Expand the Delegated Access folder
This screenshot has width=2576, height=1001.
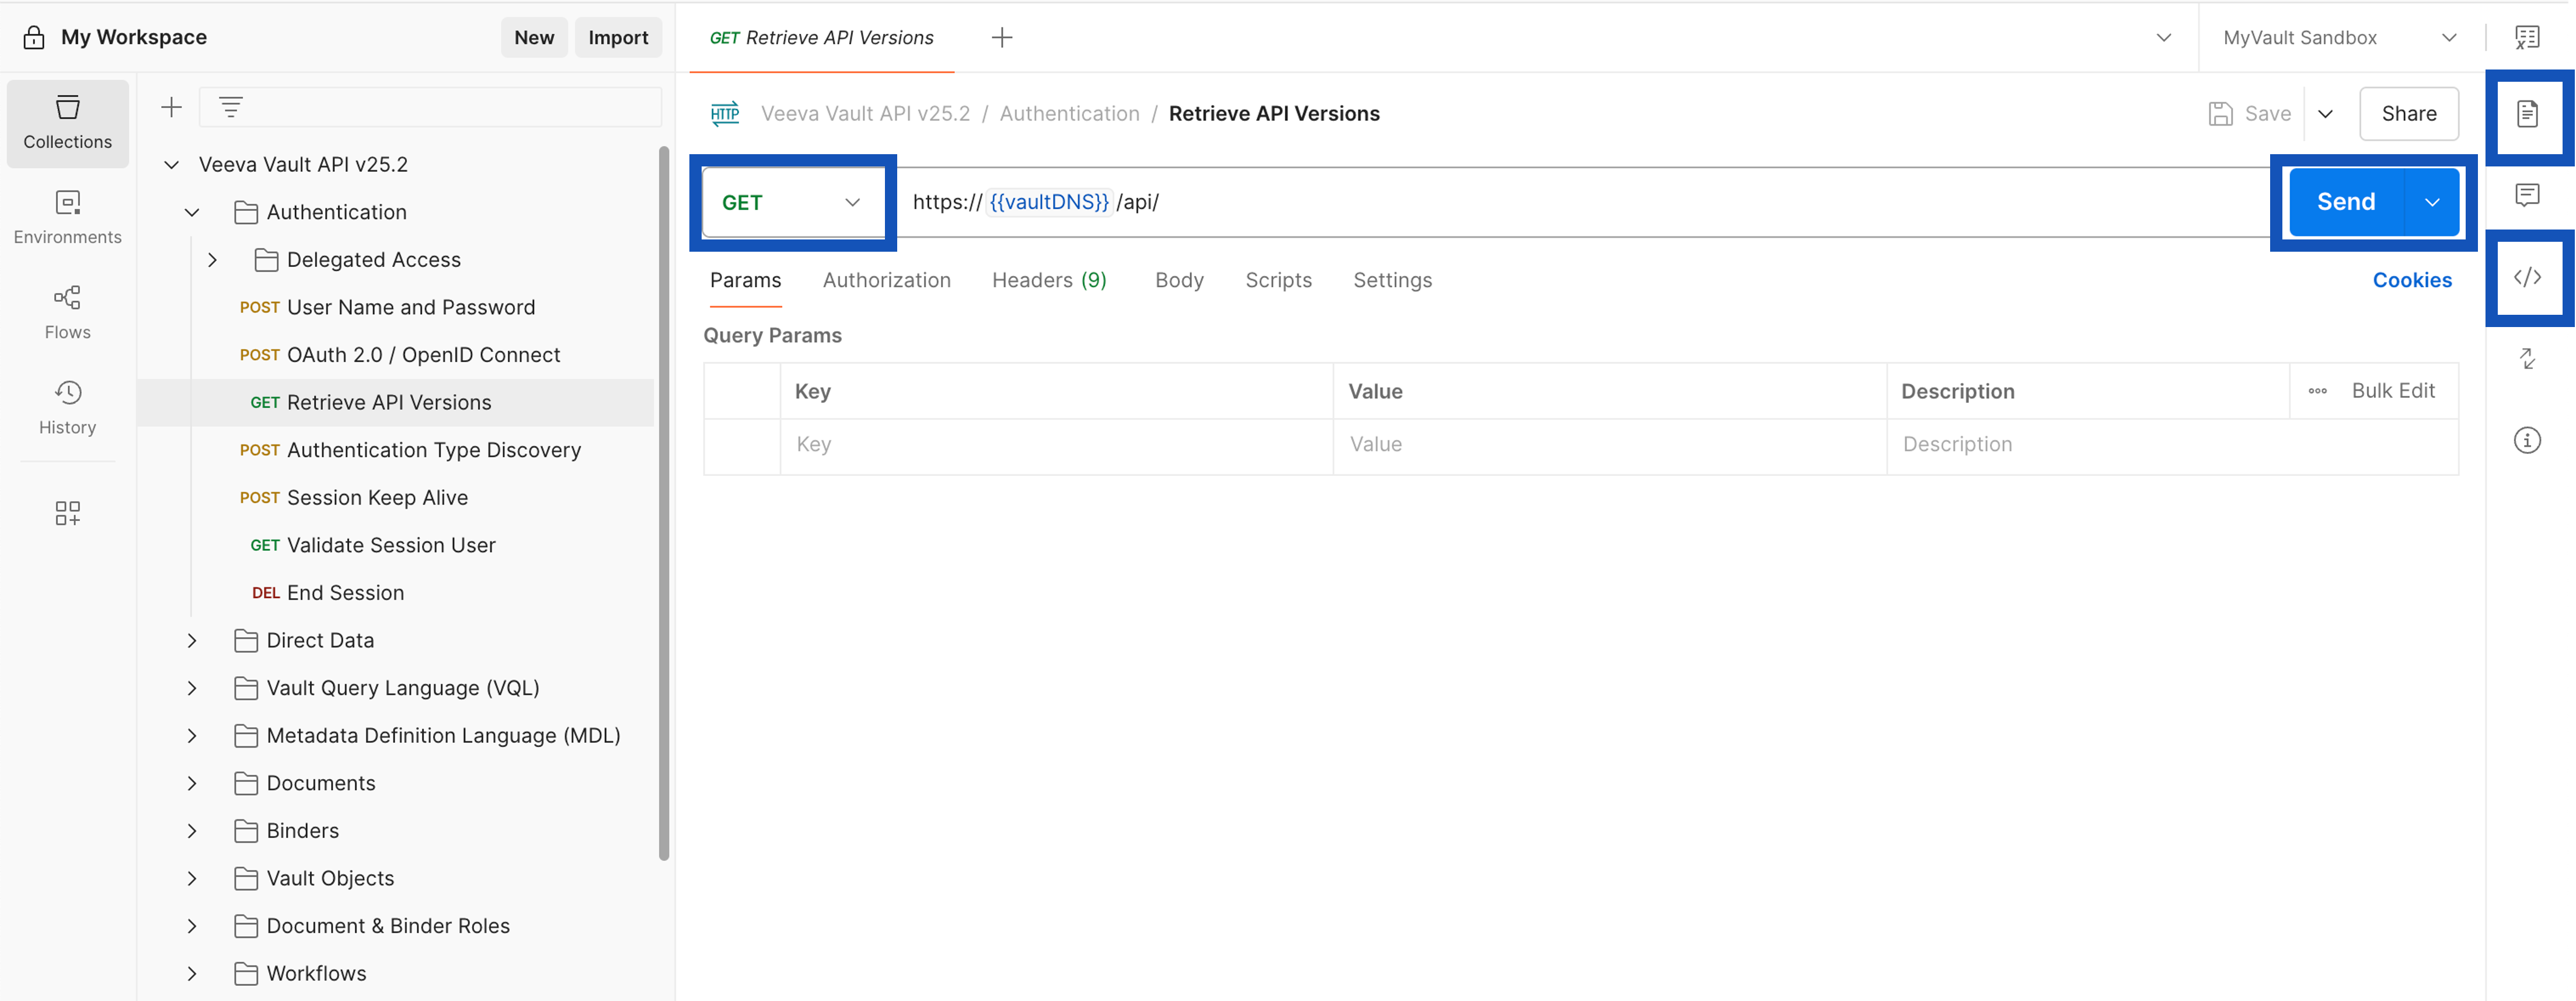point(212,260)
